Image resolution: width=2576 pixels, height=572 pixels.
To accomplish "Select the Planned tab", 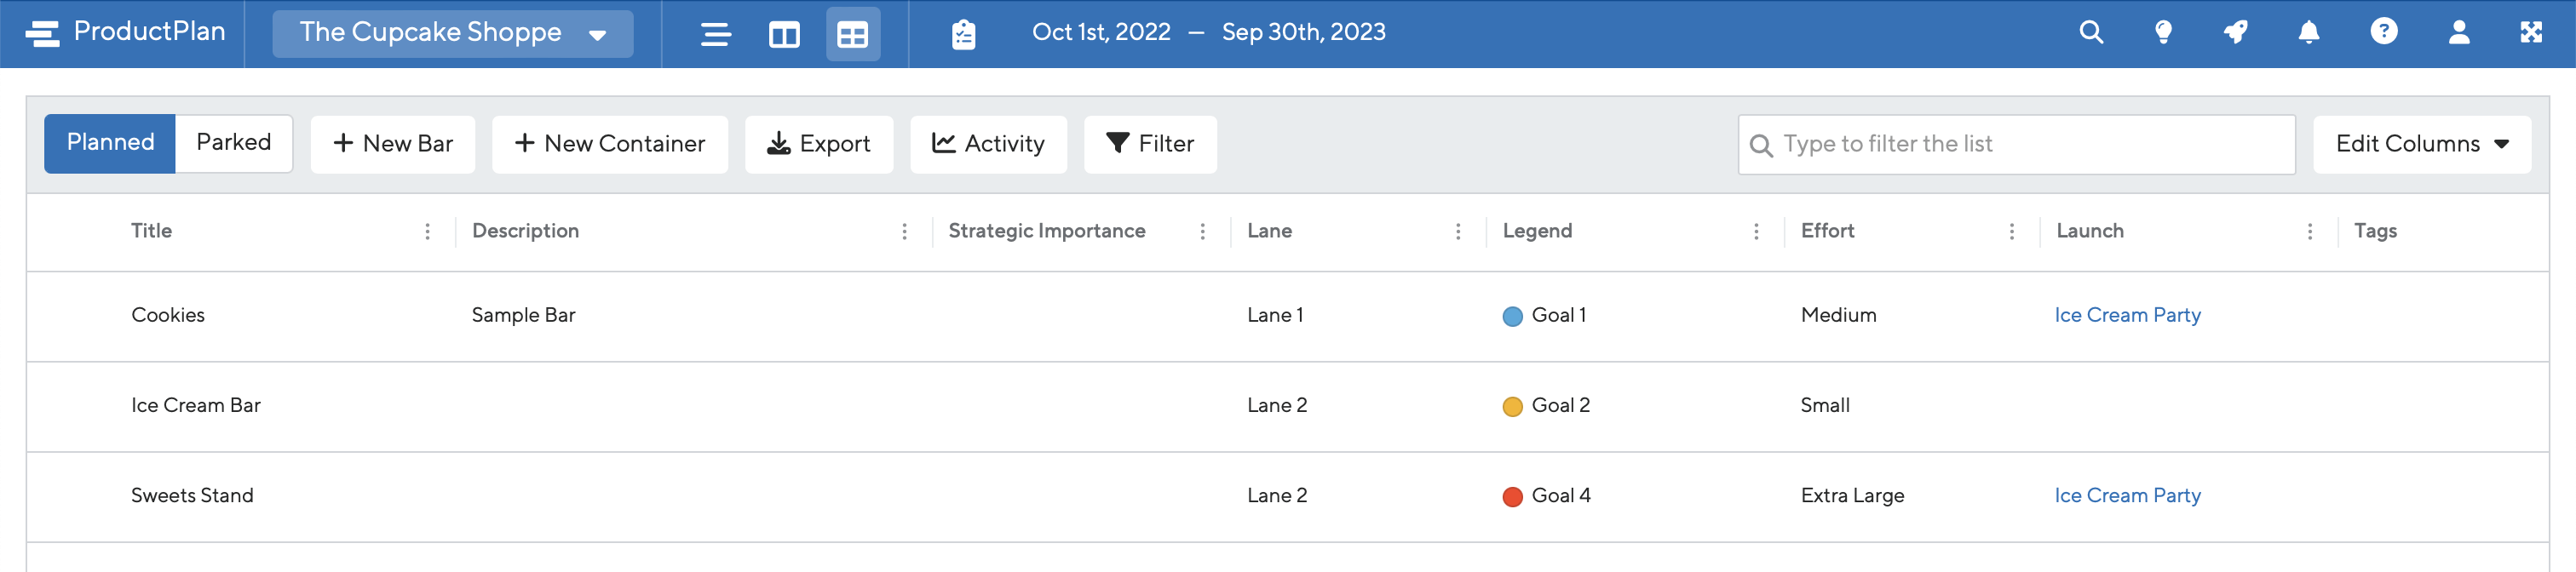I will point(110,143).
